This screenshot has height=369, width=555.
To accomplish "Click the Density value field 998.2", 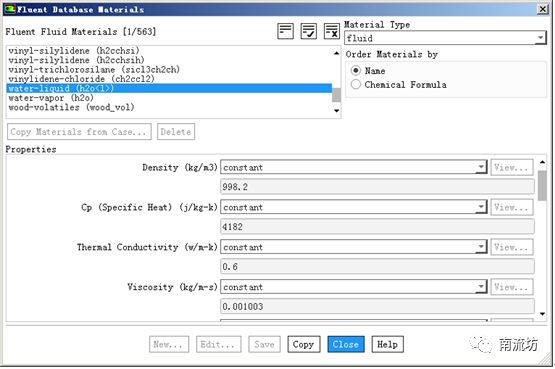I will point(377,186).
